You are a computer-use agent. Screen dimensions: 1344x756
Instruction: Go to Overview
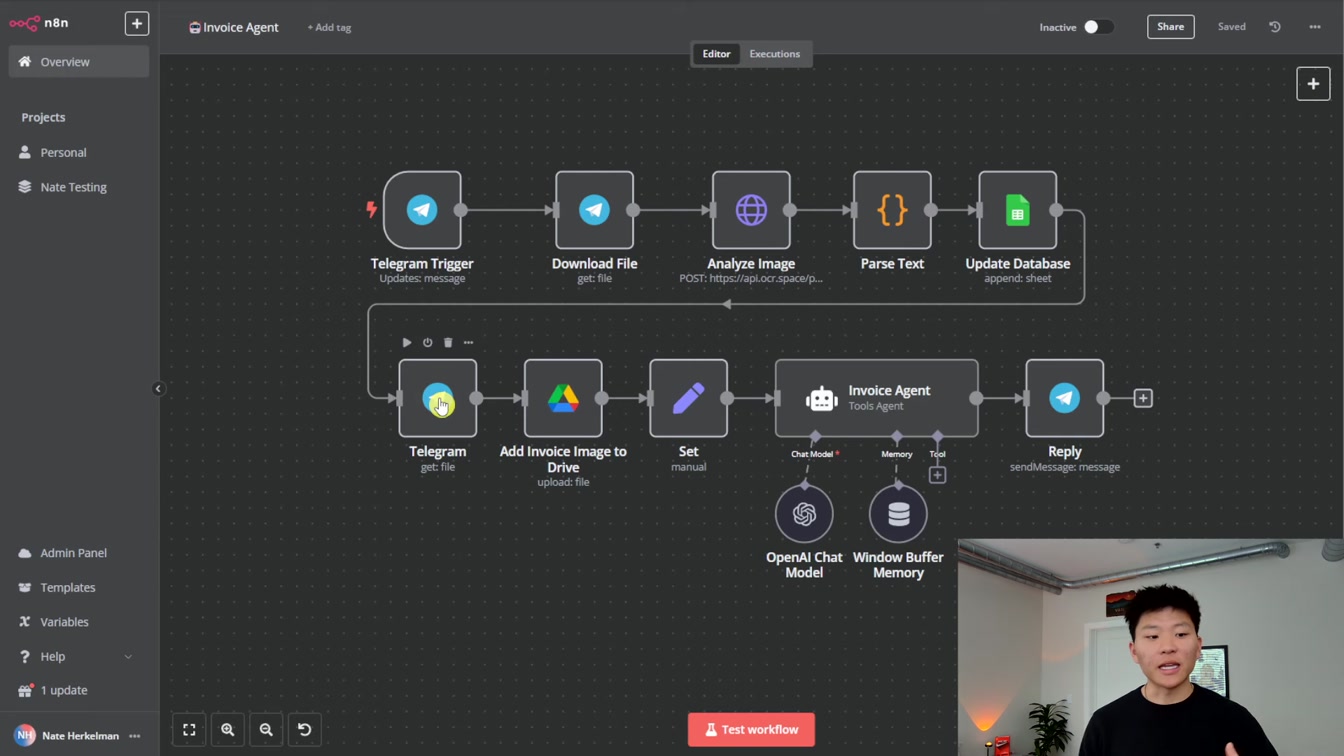click(79, 62)
